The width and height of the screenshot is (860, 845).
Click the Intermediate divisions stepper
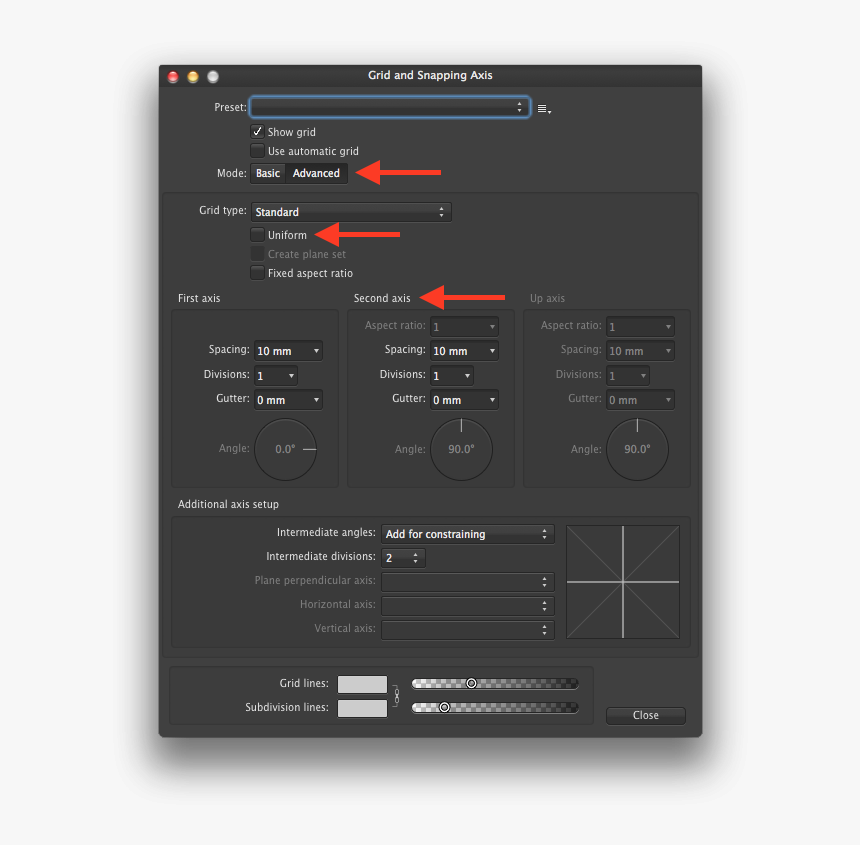[x=404, y=558]
